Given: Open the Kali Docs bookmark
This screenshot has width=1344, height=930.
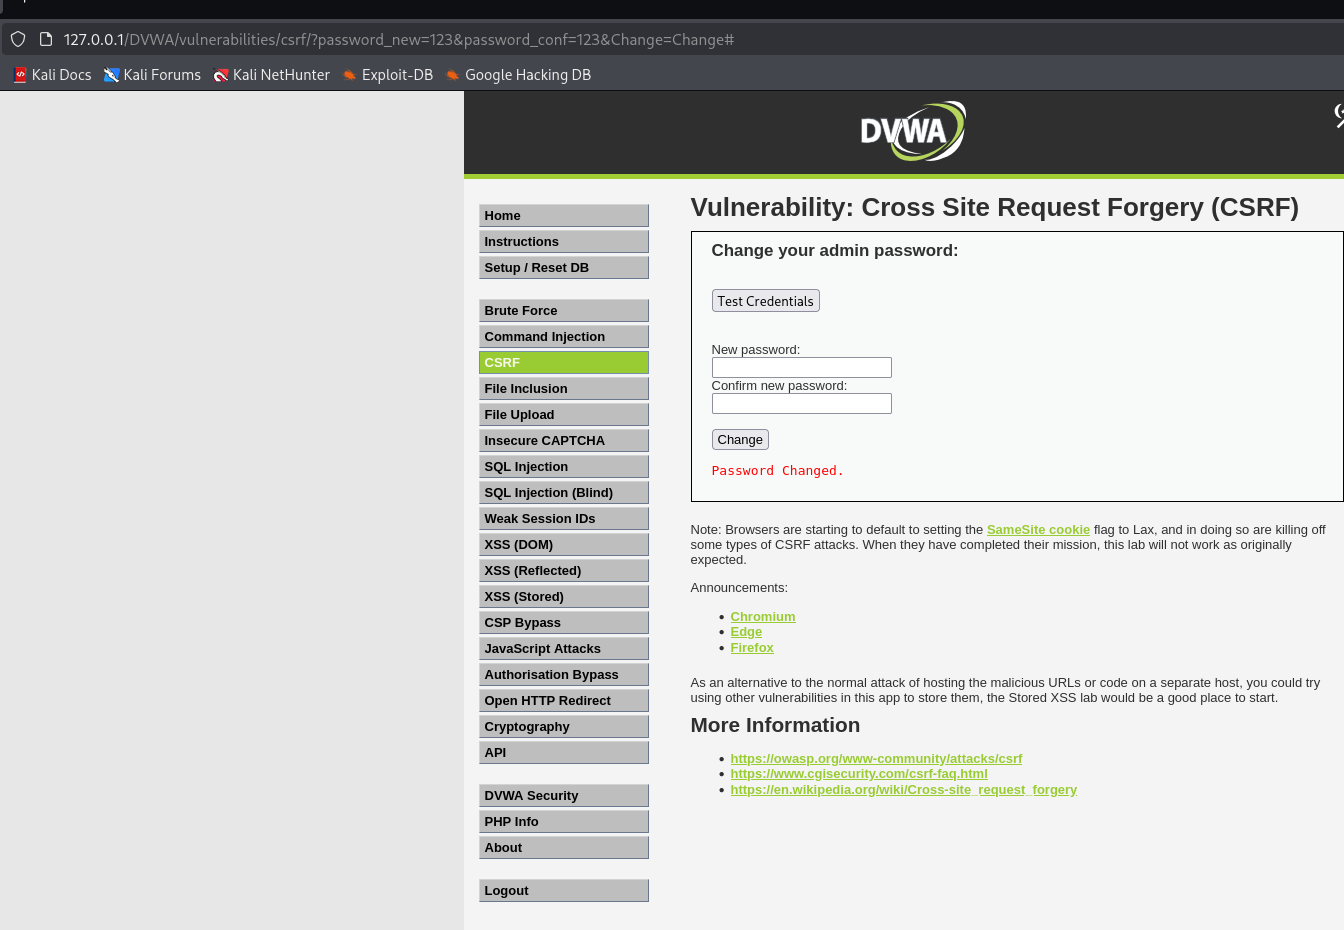Looking at the screenshot, I should 52,75.
